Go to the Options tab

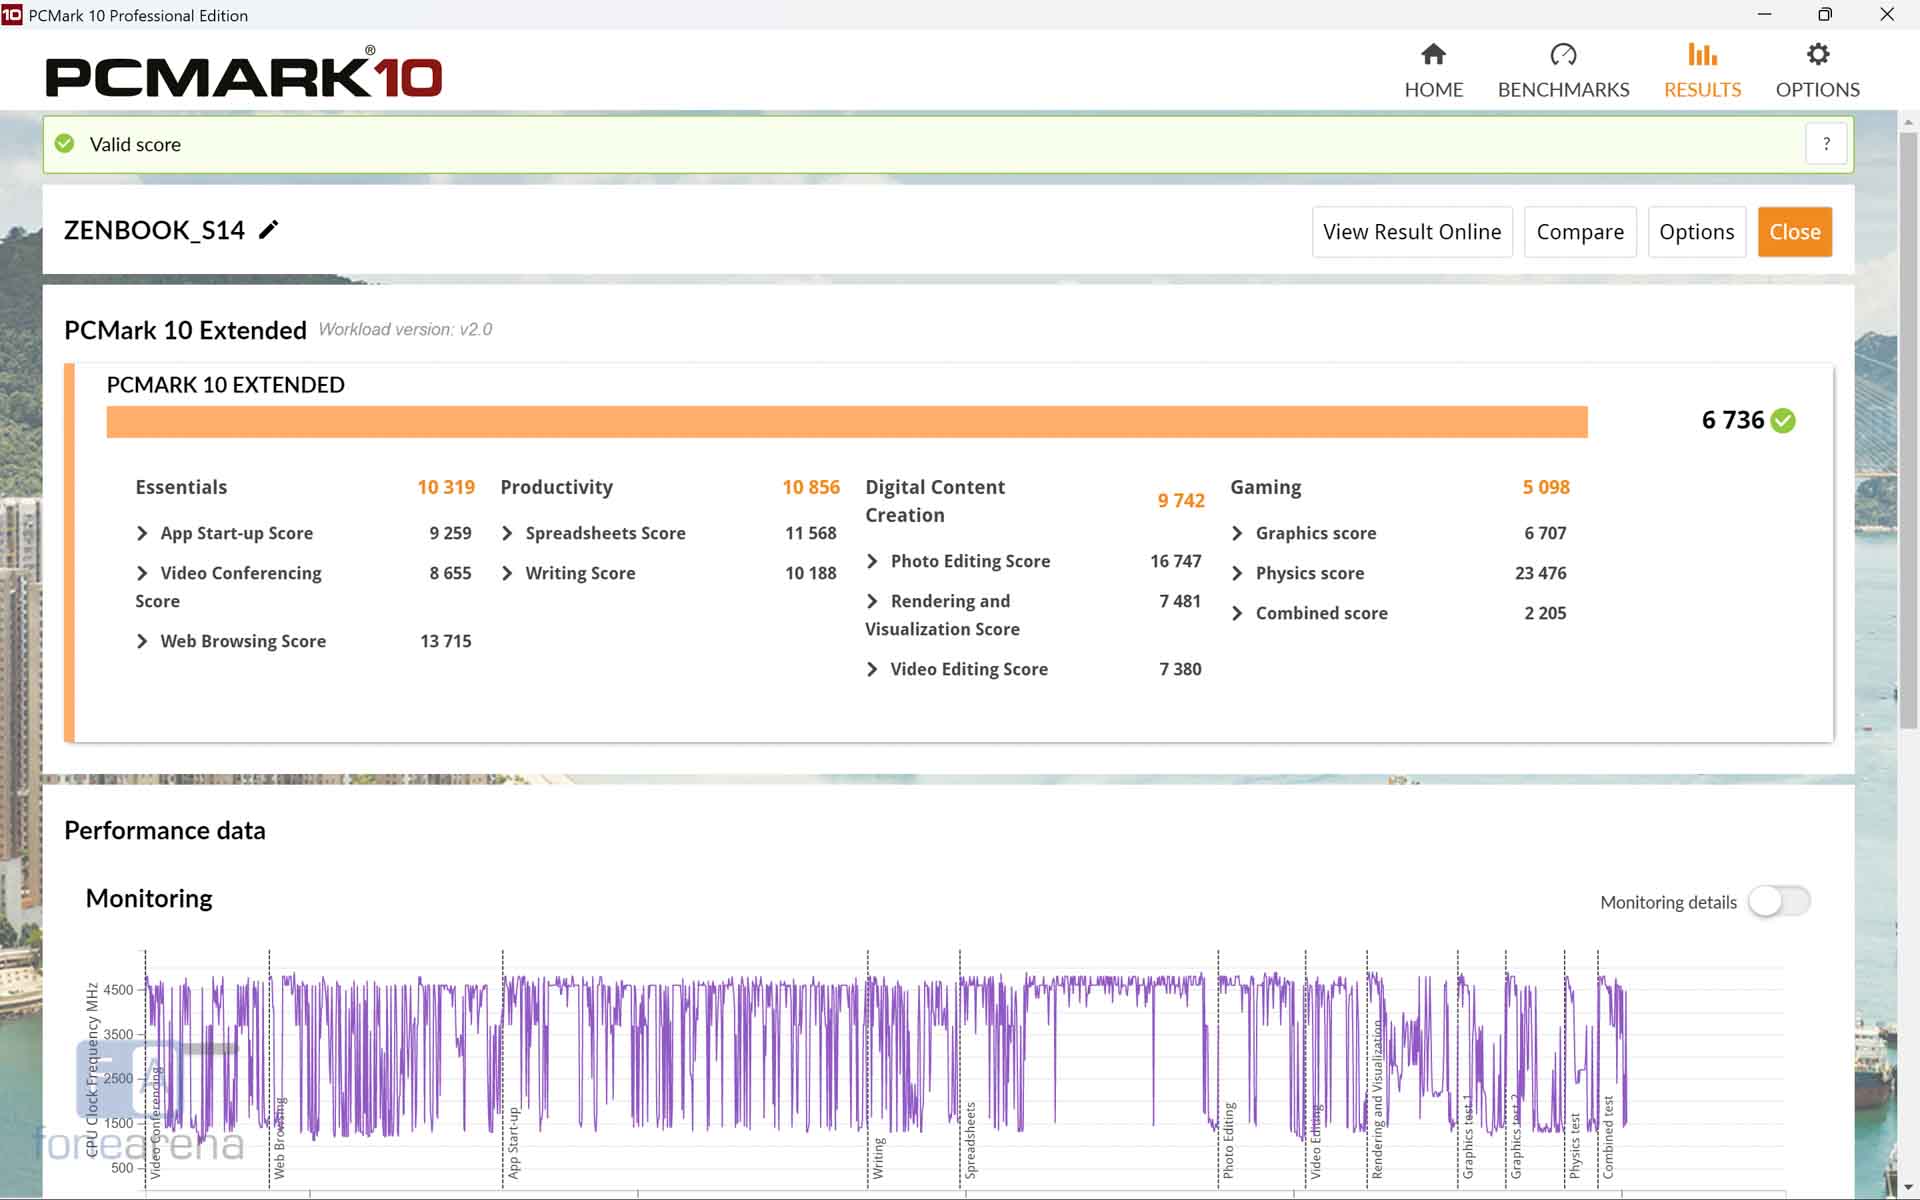click(1817, 70)
